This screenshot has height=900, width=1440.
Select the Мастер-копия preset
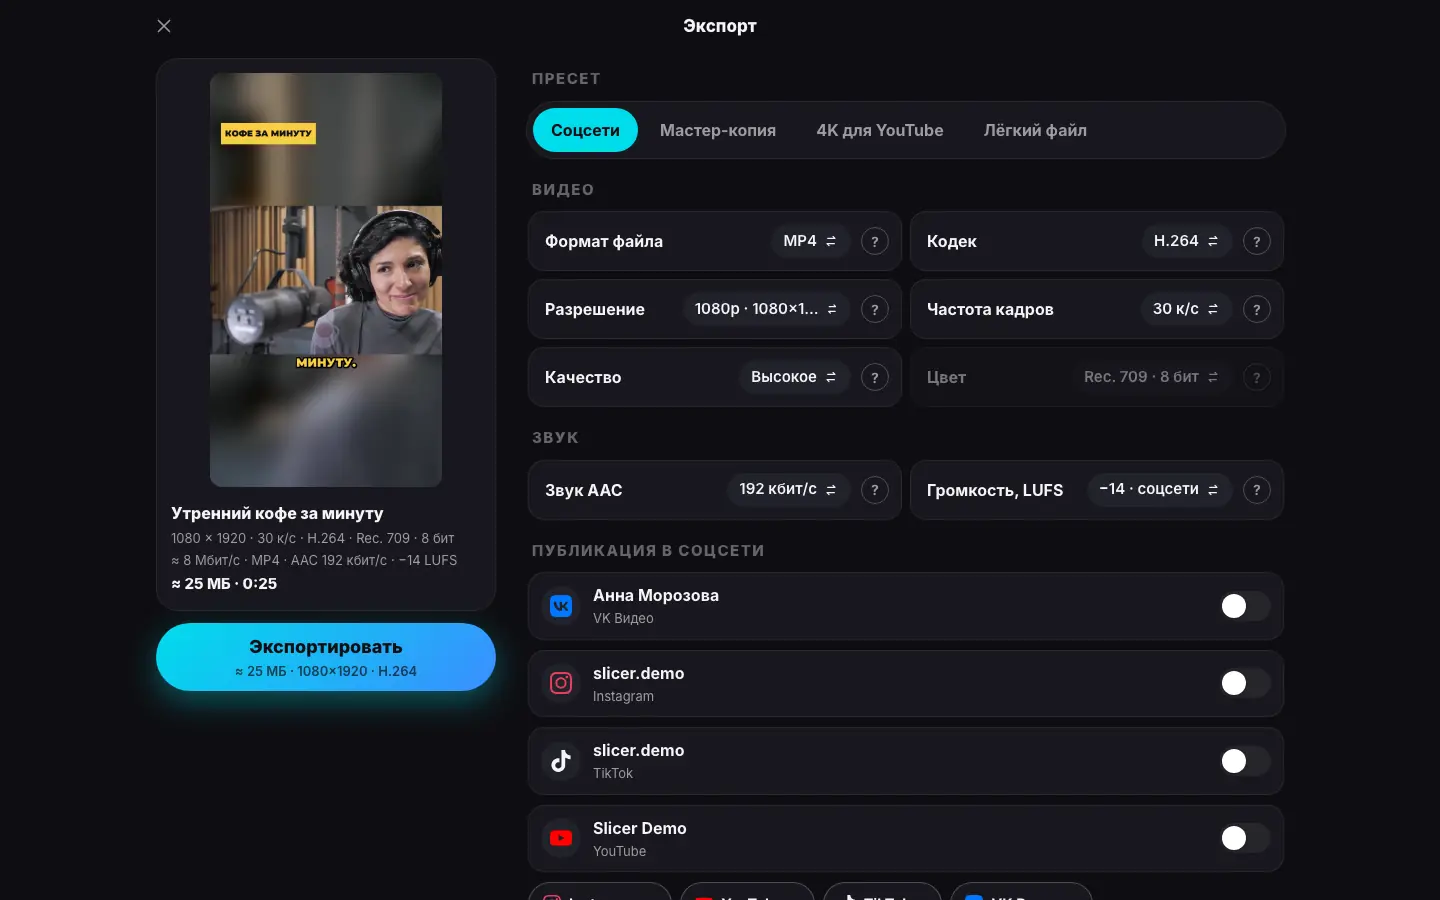tap(718, 130)
